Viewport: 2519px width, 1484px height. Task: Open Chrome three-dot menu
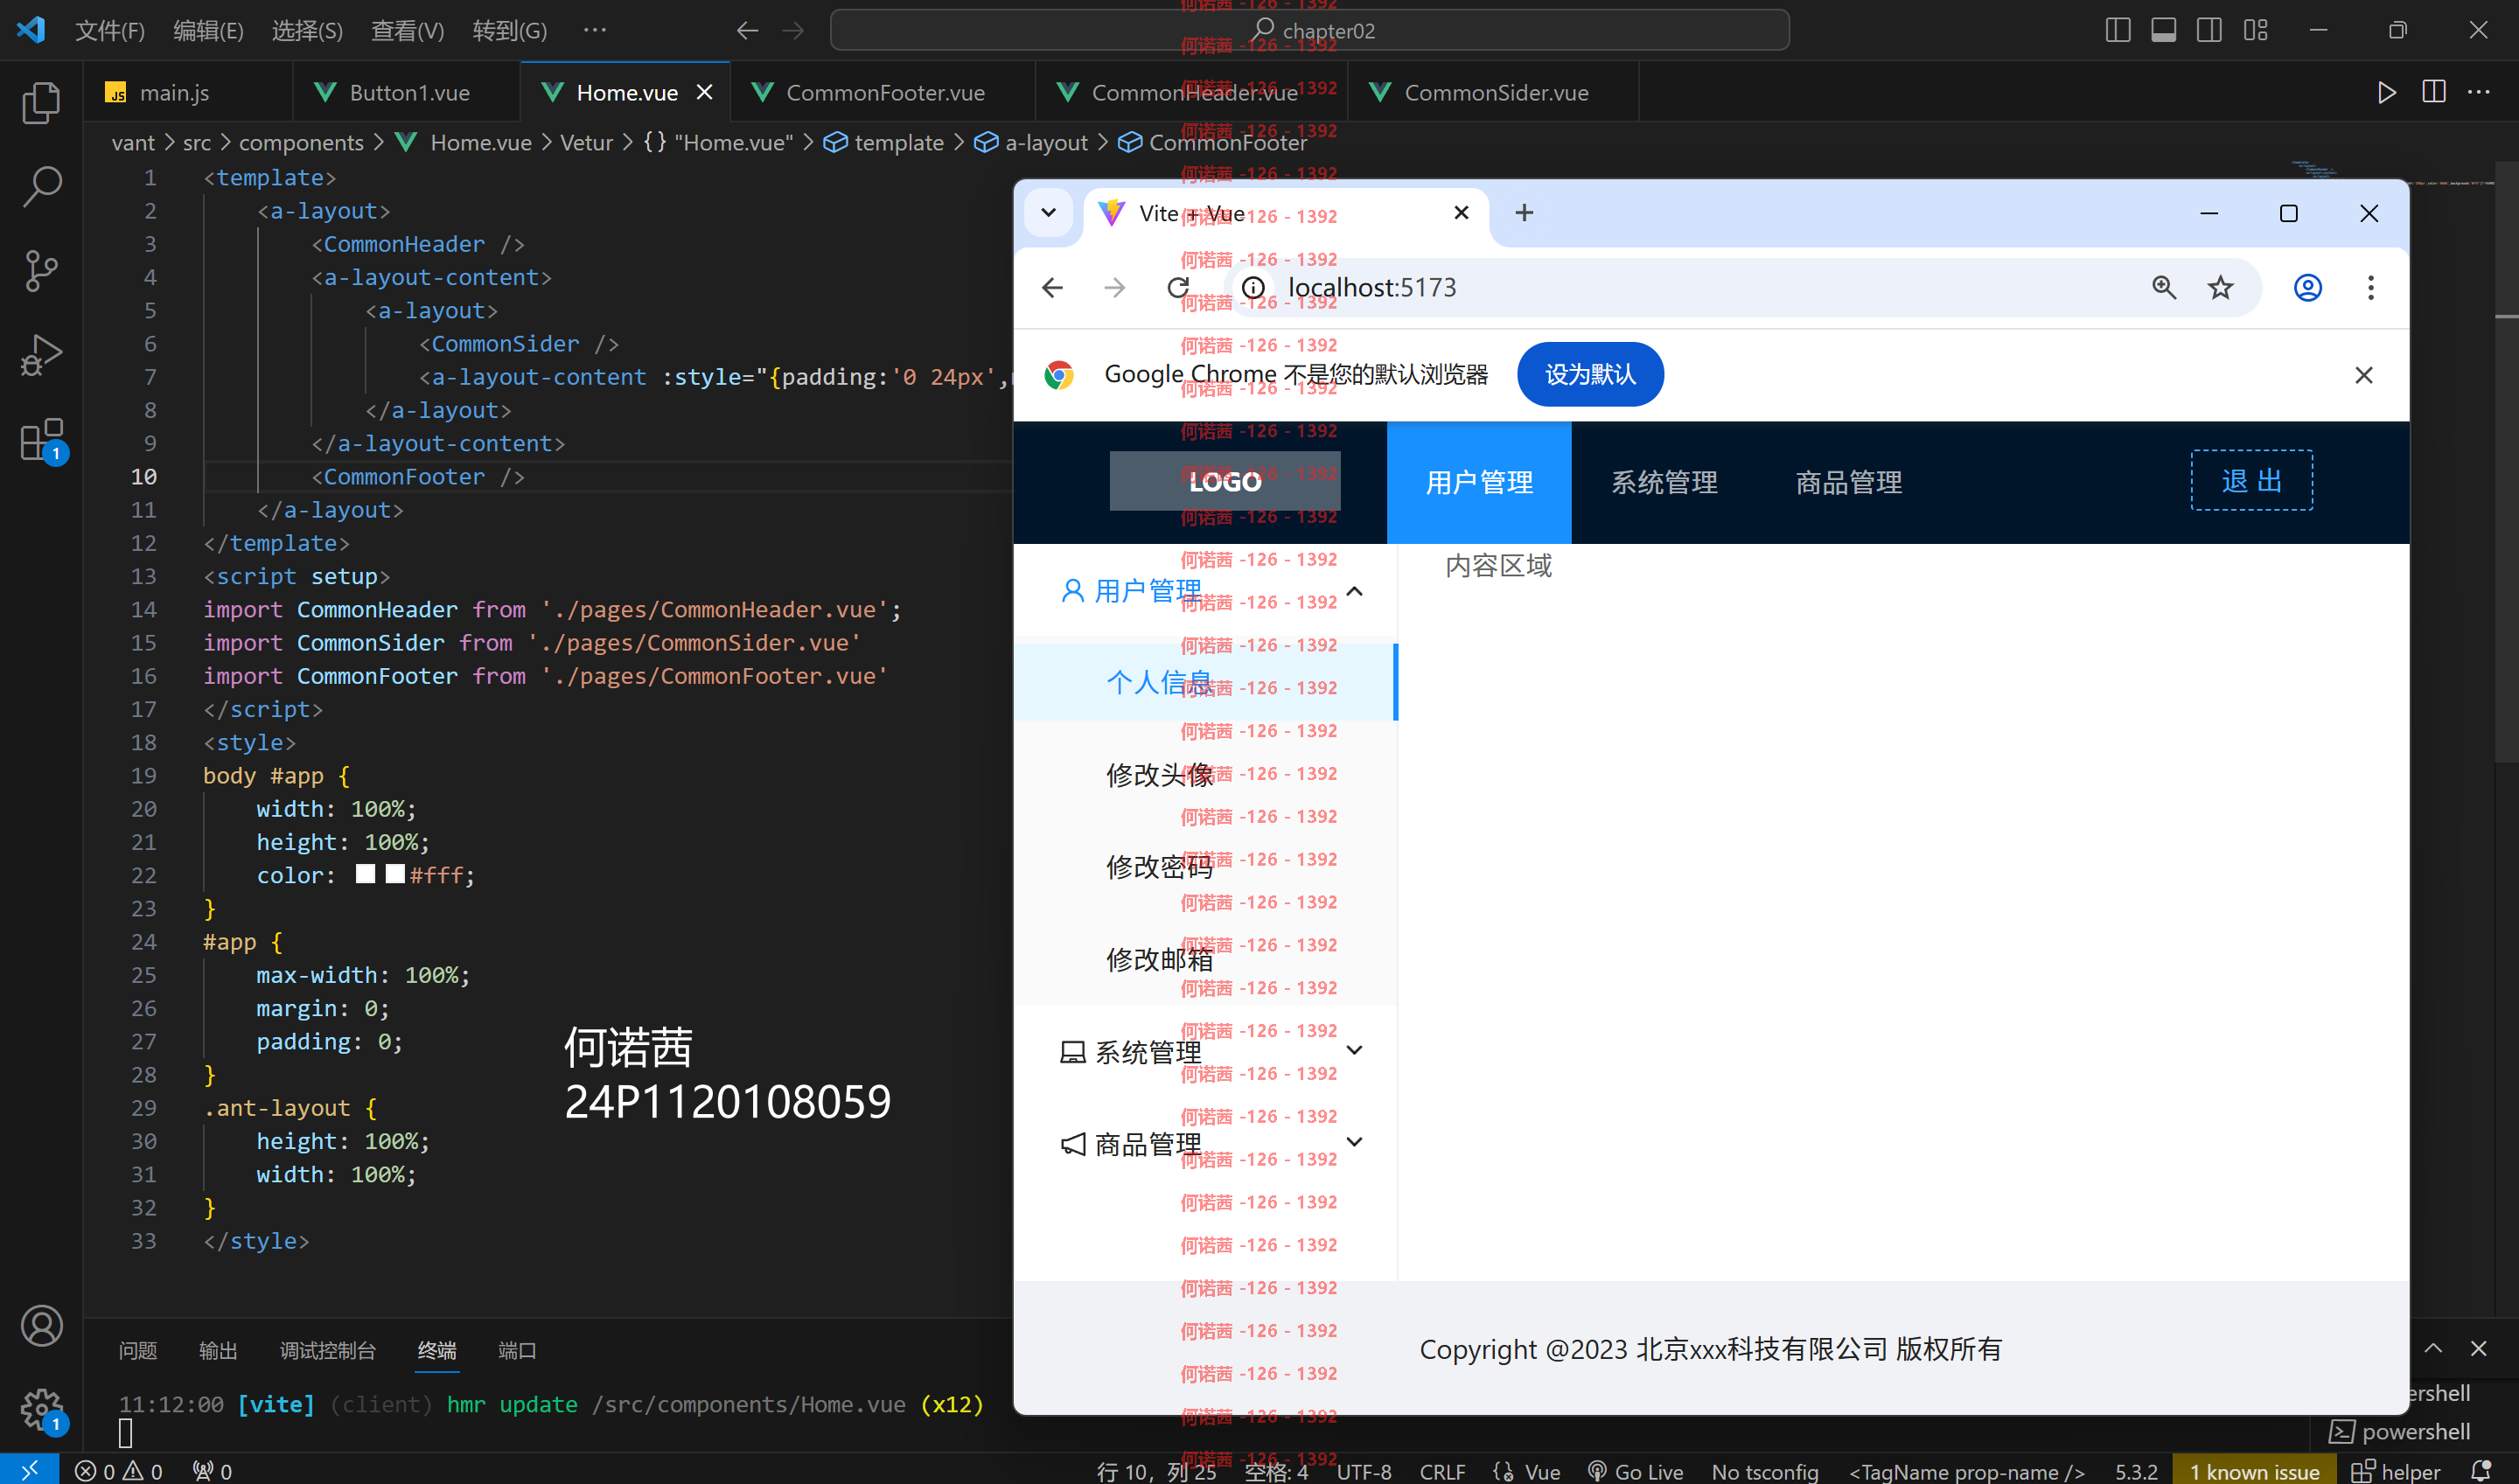2370,288
